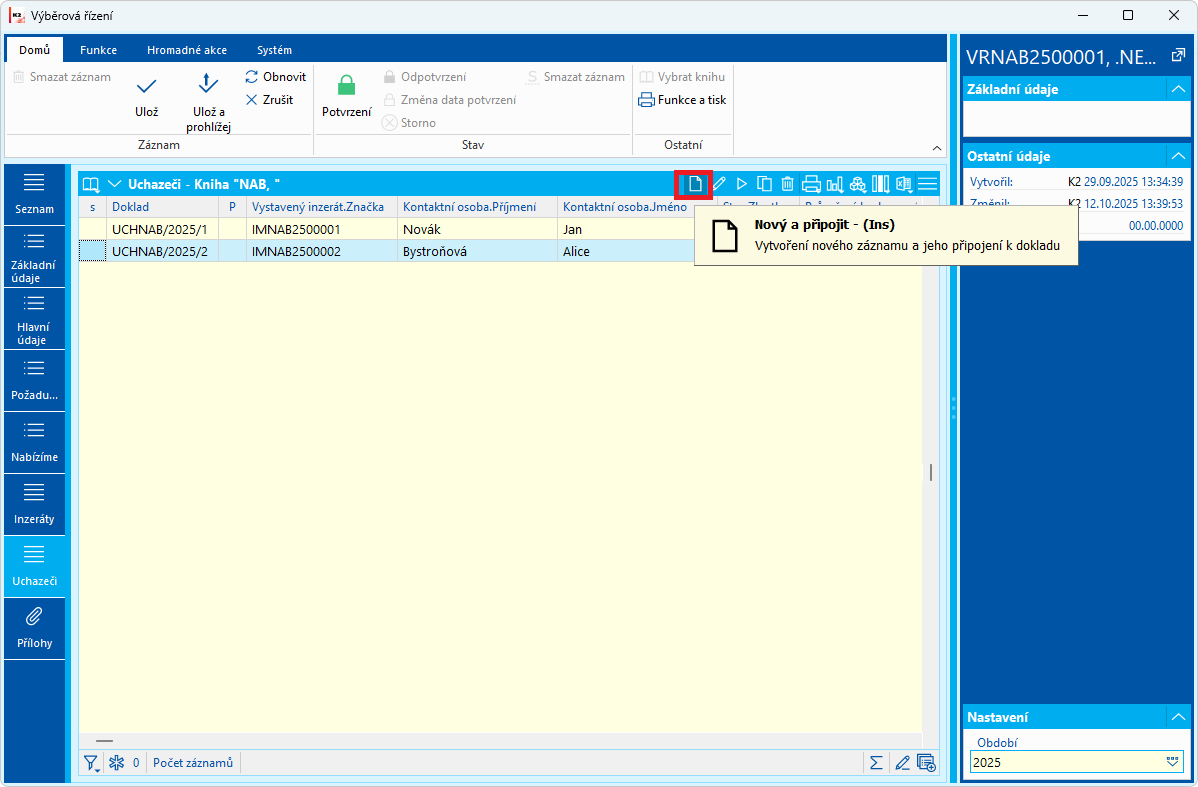Collapse the Ostatní údaje right panel
1198x787 pixels.
1177,156
